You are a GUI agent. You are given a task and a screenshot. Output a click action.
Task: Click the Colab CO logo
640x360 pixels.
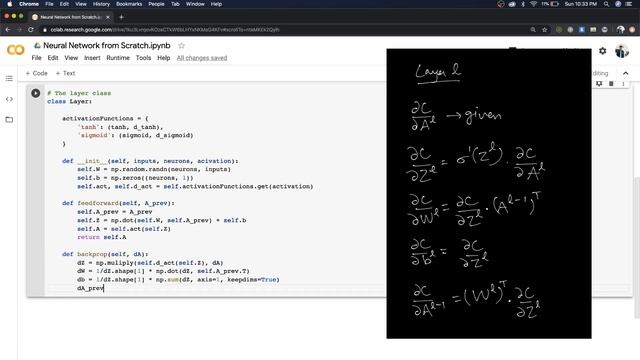coord(16,50)
